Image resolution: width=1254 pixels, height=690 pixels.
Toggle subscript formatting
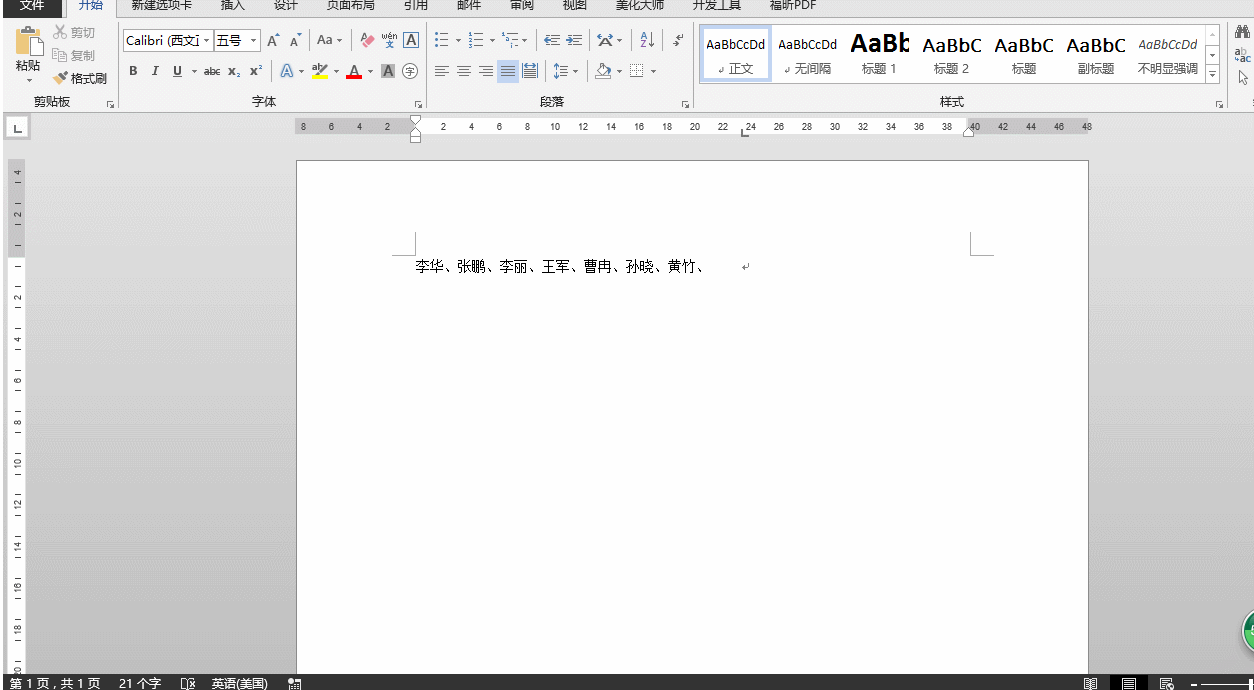234,71
